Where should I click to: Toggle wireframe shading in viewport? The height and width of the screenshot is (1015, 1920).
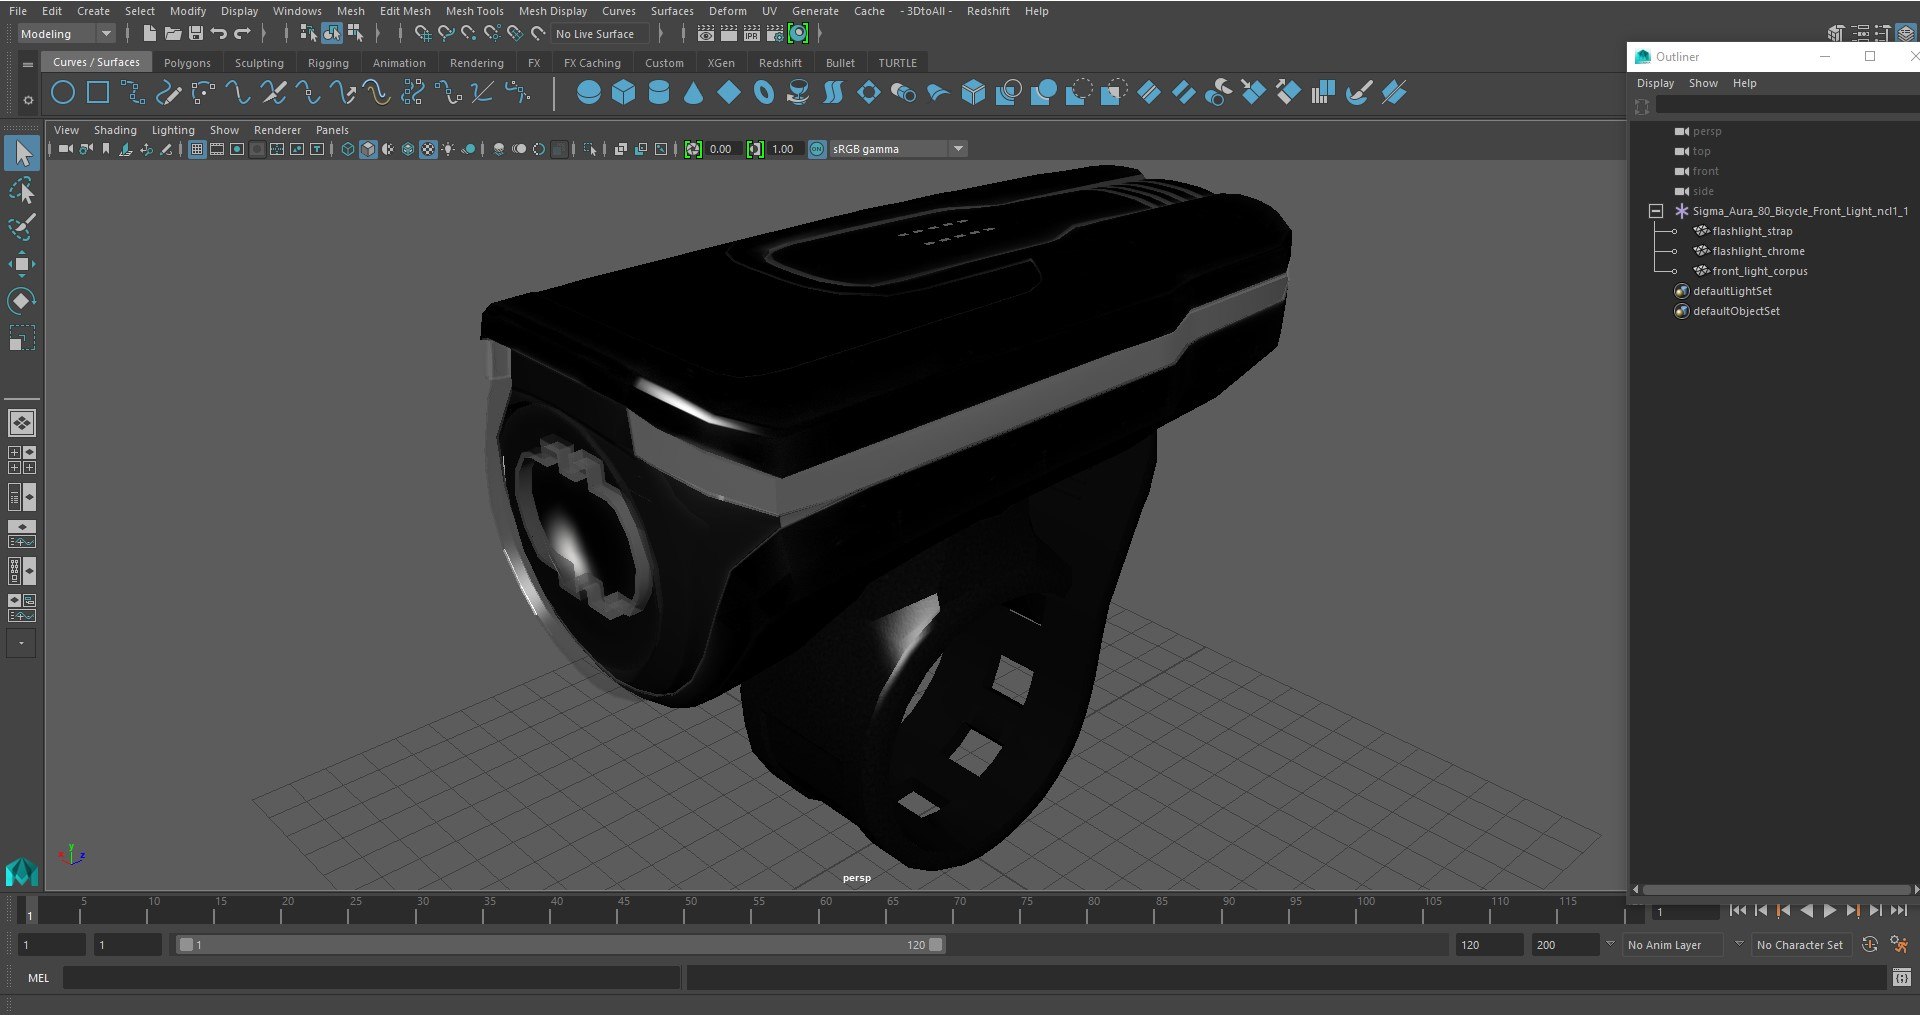click(x=347, y=149)
